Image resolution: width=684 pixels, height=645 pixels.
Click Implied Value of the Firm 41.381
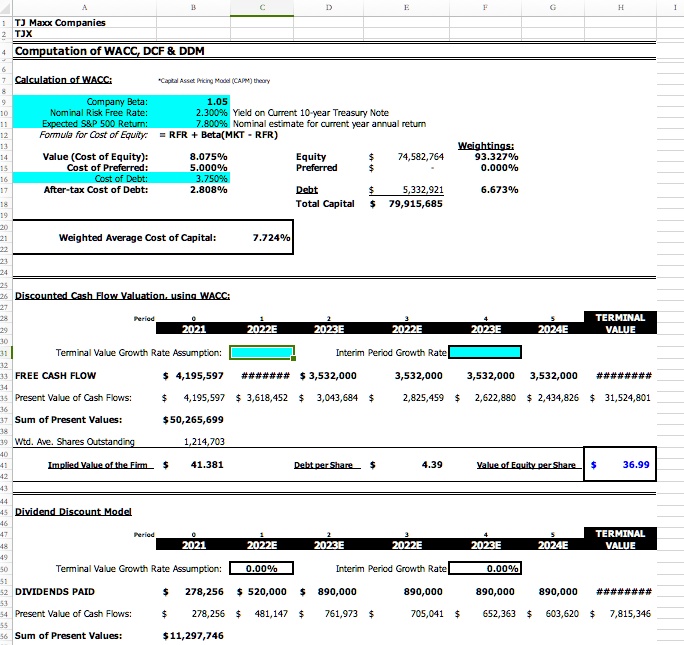pyautogui.click(x=207, y=465)
